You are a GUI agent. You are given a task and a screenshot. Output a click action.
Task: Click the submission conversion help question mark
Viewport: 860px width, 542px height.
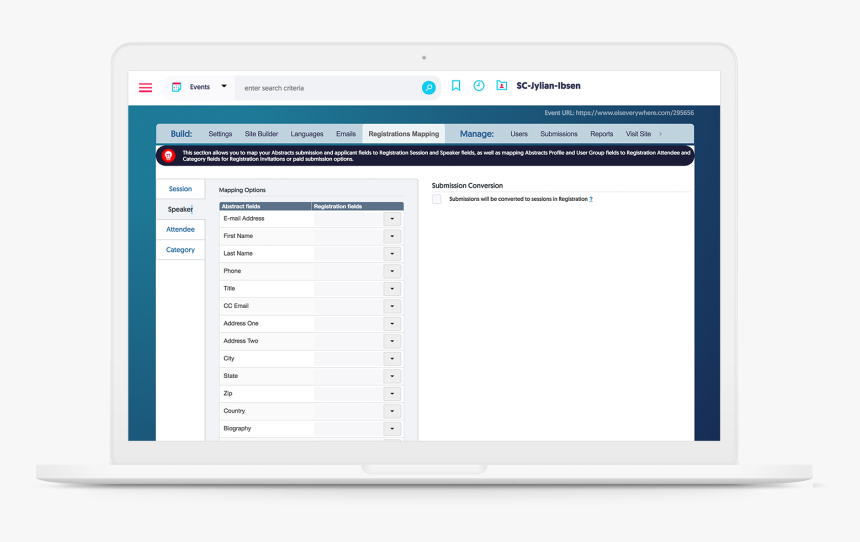591,199
